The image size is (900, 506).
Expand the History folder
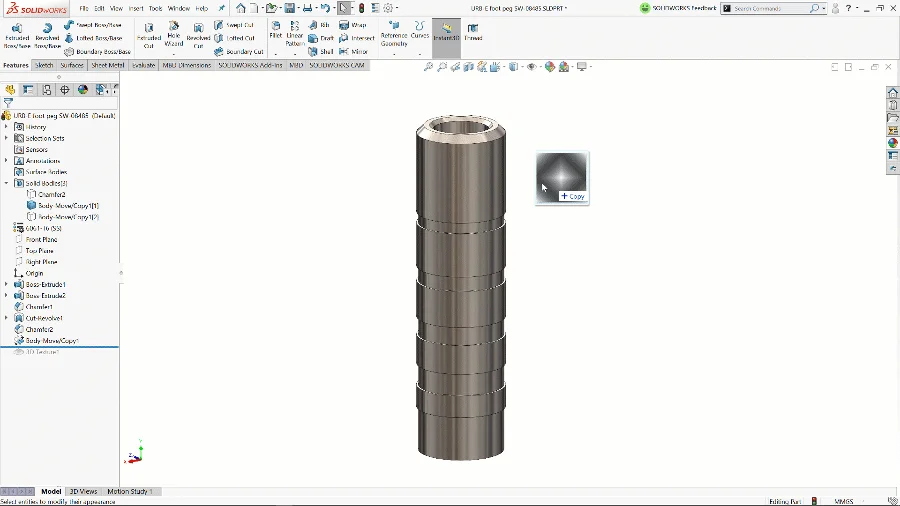pos(6,127)
